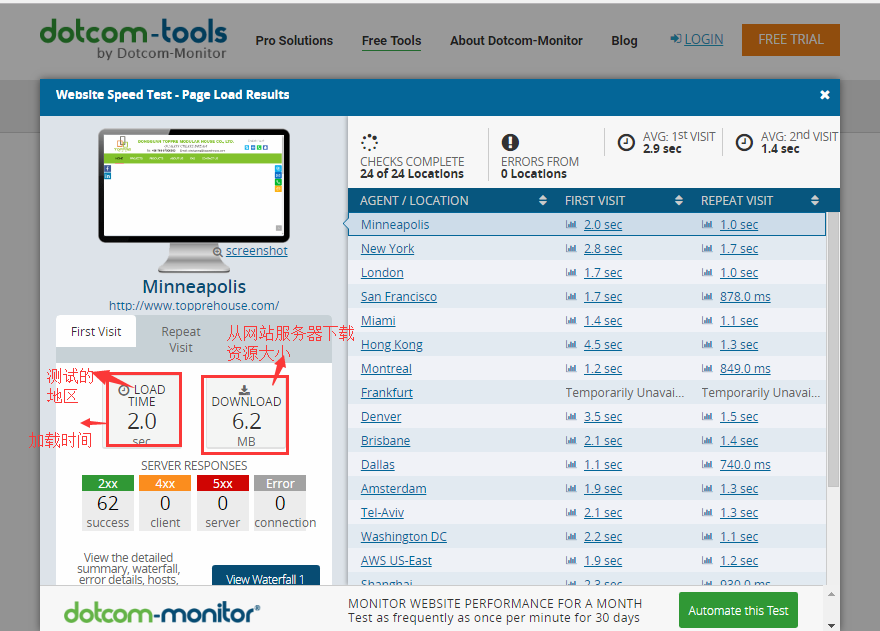Click the FREE TRIAL button

pos(790,40)
